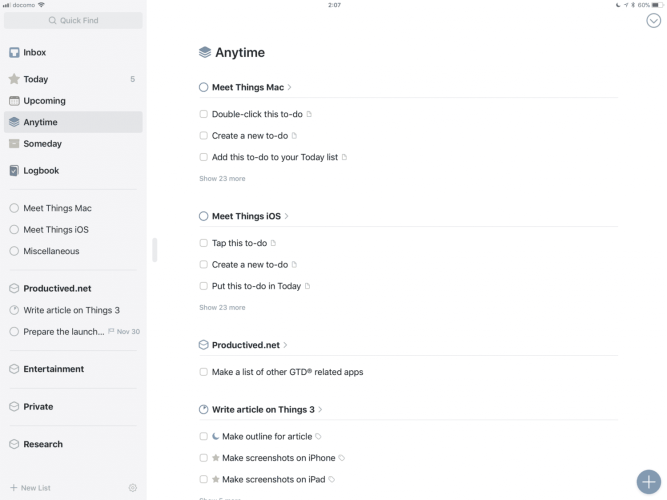Click Research area cube icon
Image resolution: width=667 pixels, height=500 pixels.
14,444
